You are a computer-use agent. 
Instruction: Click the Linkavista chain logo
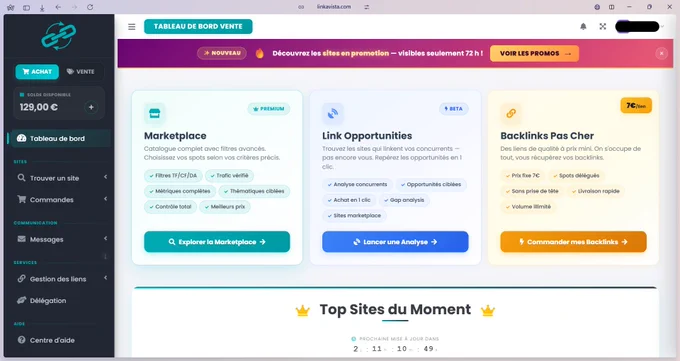(x=59, y=36)
